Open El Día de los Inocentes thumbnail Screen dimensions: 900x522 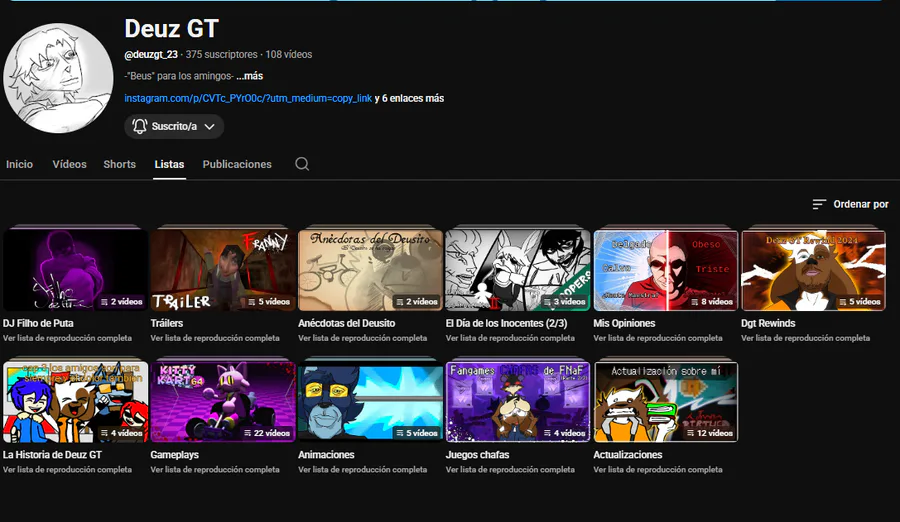pyautogui.click(x=518, y=270)
